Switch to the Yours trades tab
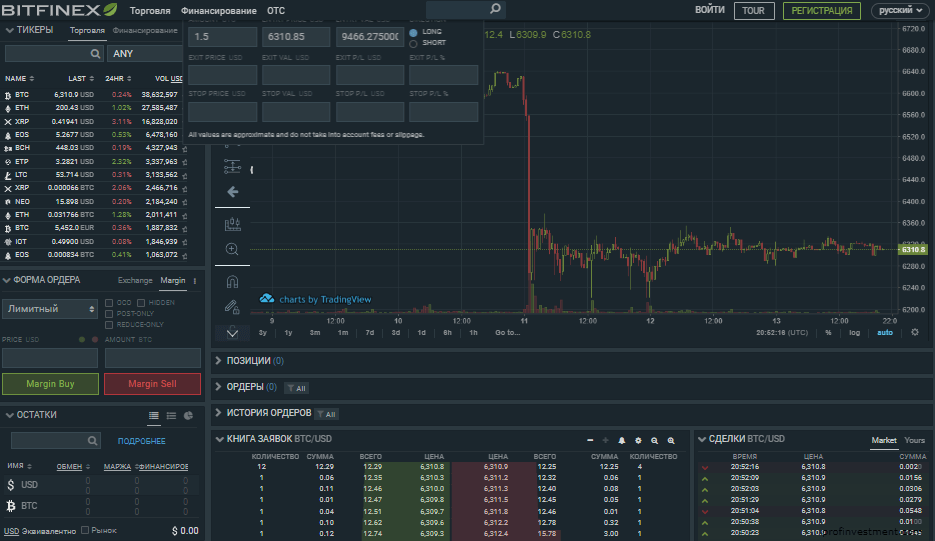935x541 pixels. 915,440
